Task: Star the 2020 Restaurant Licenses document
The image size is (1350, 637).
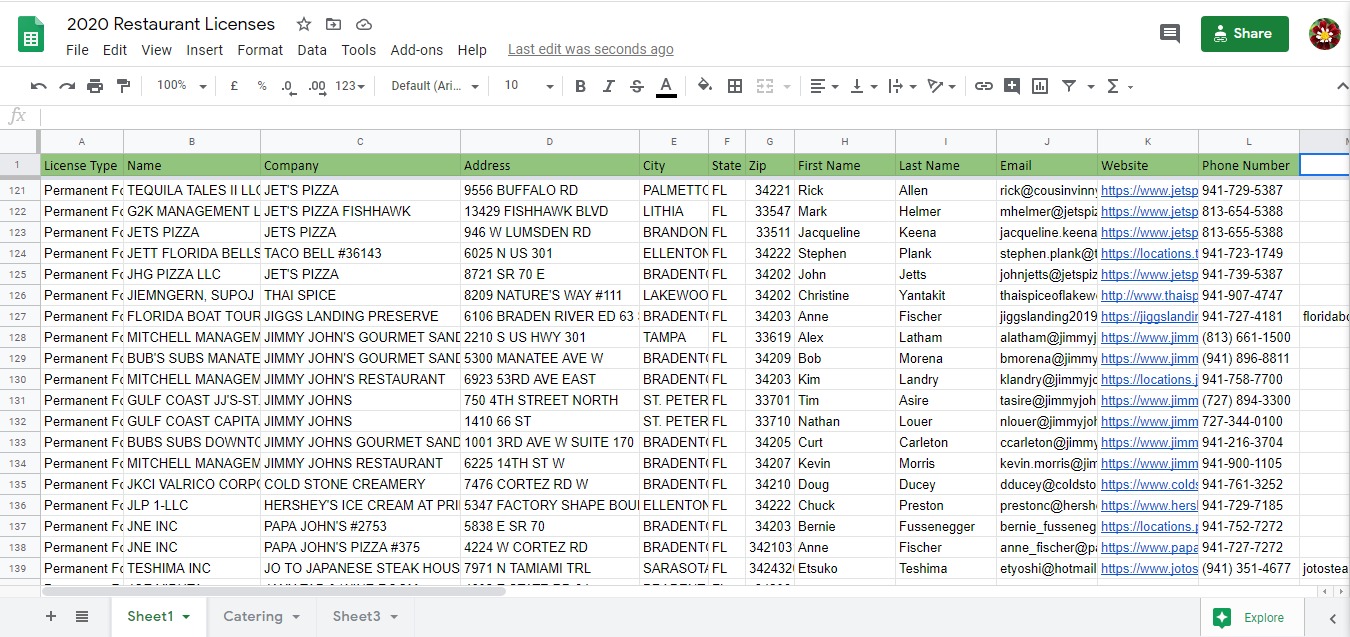Action: tap(304, 24)
